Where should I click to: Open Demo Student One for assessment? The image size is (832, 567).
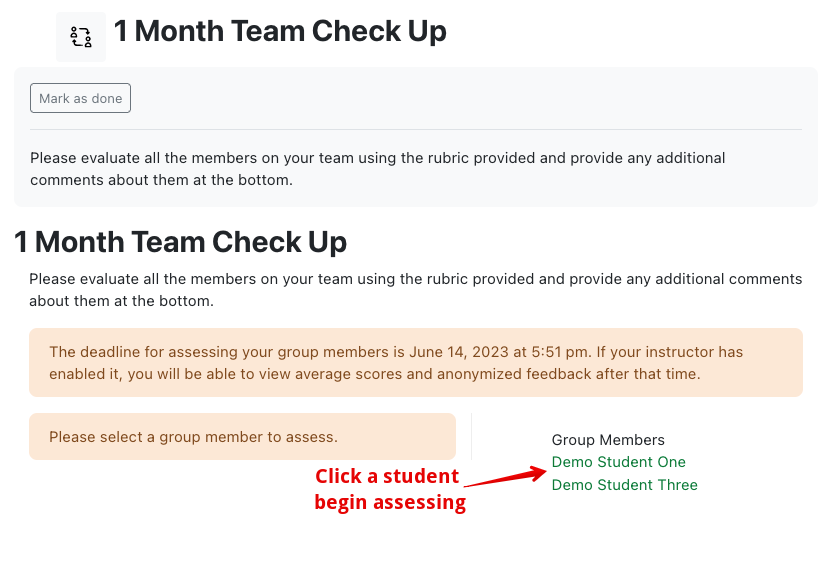click(x=618, y=462)
